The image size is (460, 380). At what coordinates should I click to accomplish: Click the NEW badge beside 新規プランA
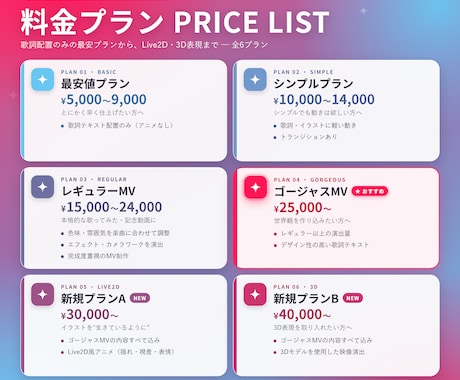click(x=140, y=298)
